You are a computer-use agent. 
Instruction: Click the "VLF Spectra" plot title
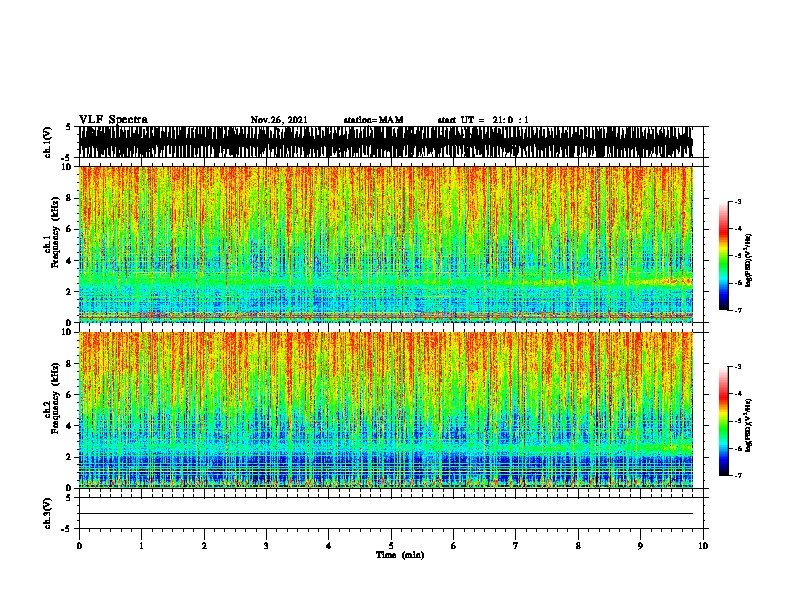pos(113,120)
